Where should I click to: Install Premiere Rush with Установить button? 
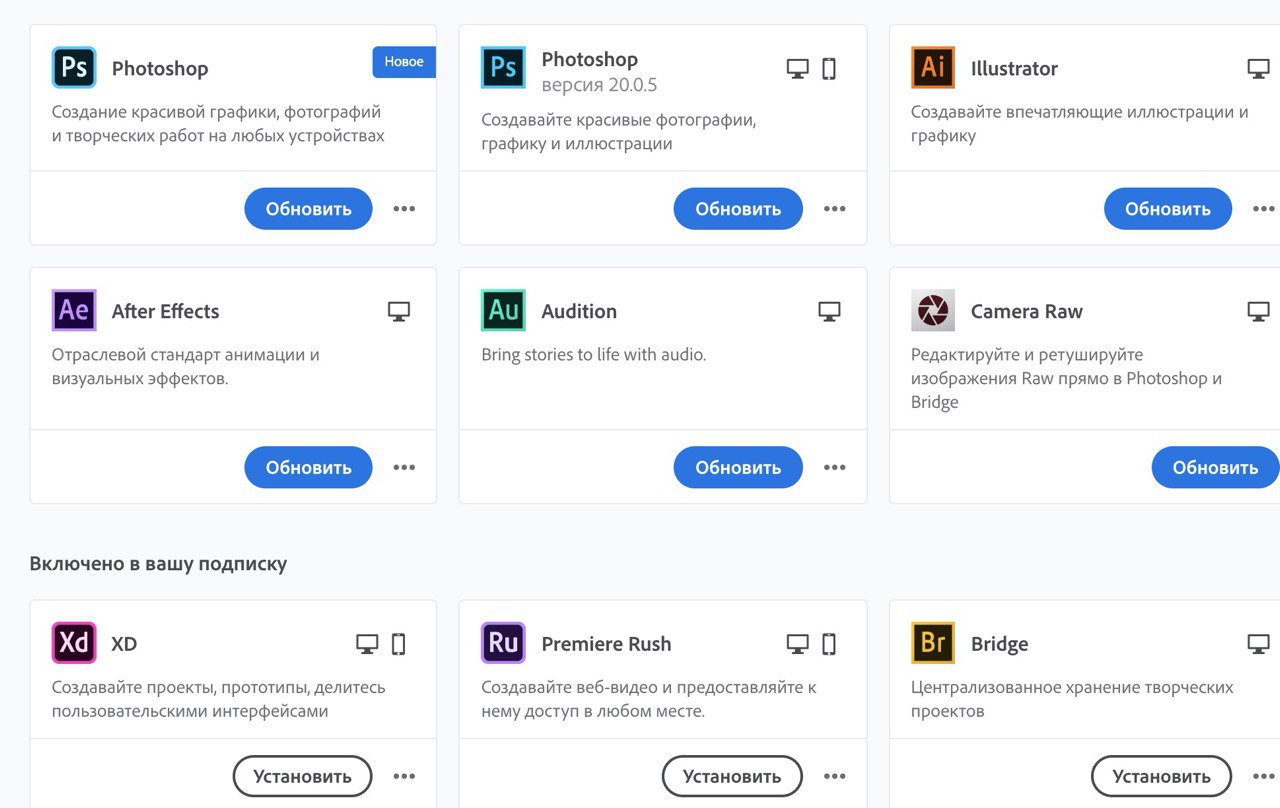pos(732,776)
